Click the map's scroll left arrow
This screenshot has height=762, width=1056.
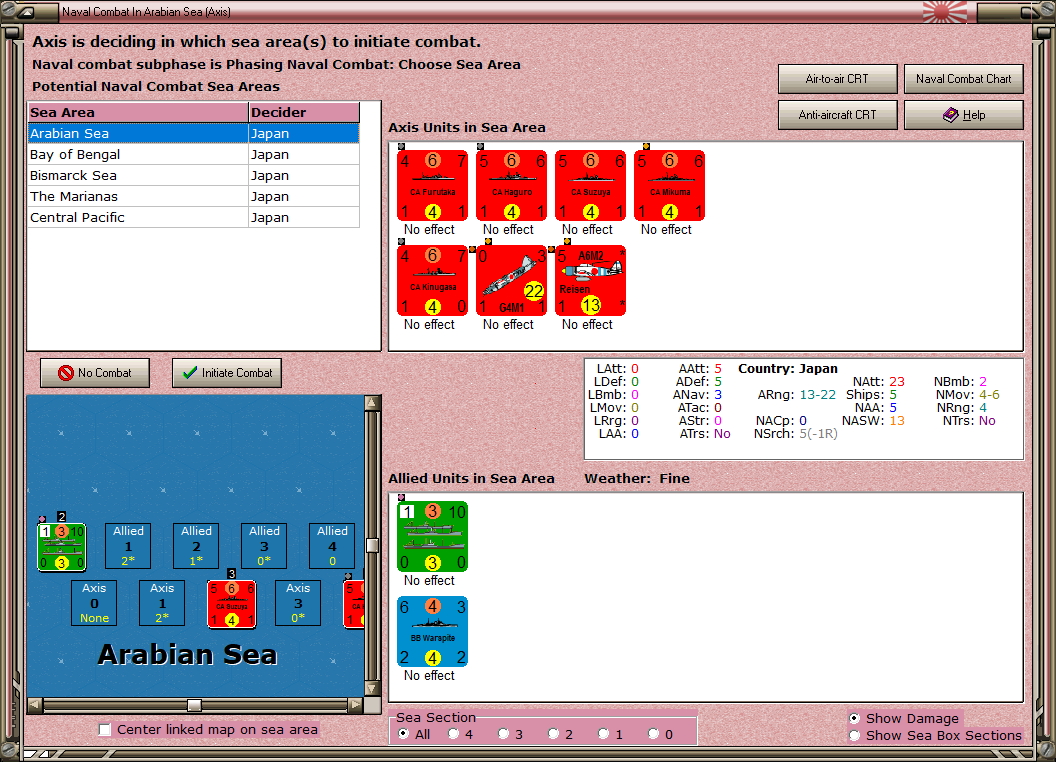[x=35, y=705]
